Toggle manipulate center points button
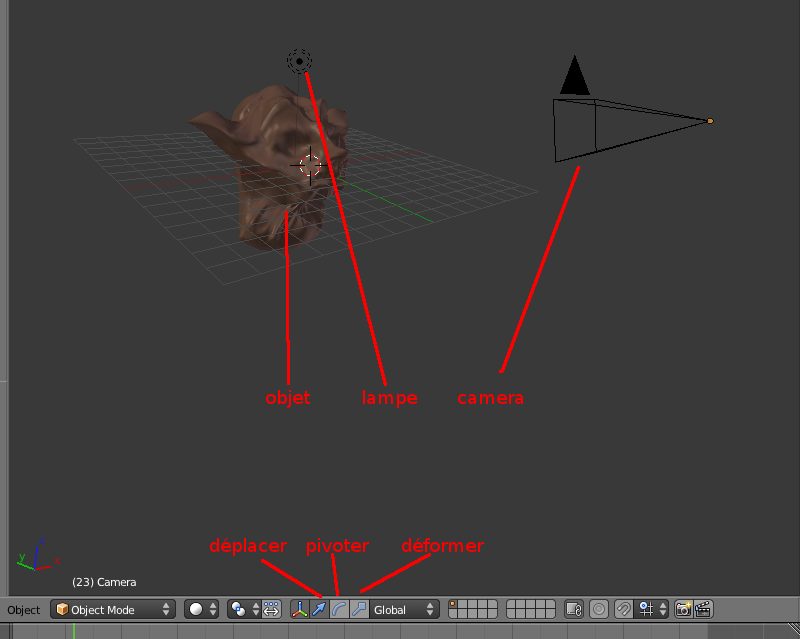Screen dimensions: 800x639 (x=271, y=609)
